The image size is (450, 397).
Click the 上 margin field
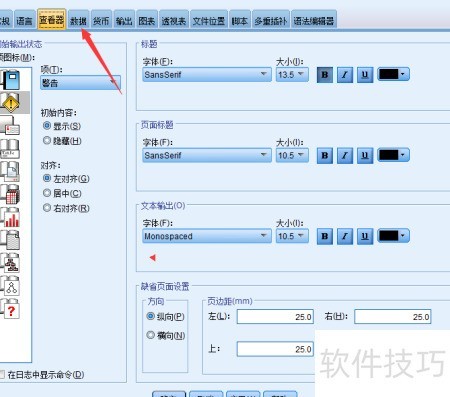pyautogui.click(x=275, y=349)
